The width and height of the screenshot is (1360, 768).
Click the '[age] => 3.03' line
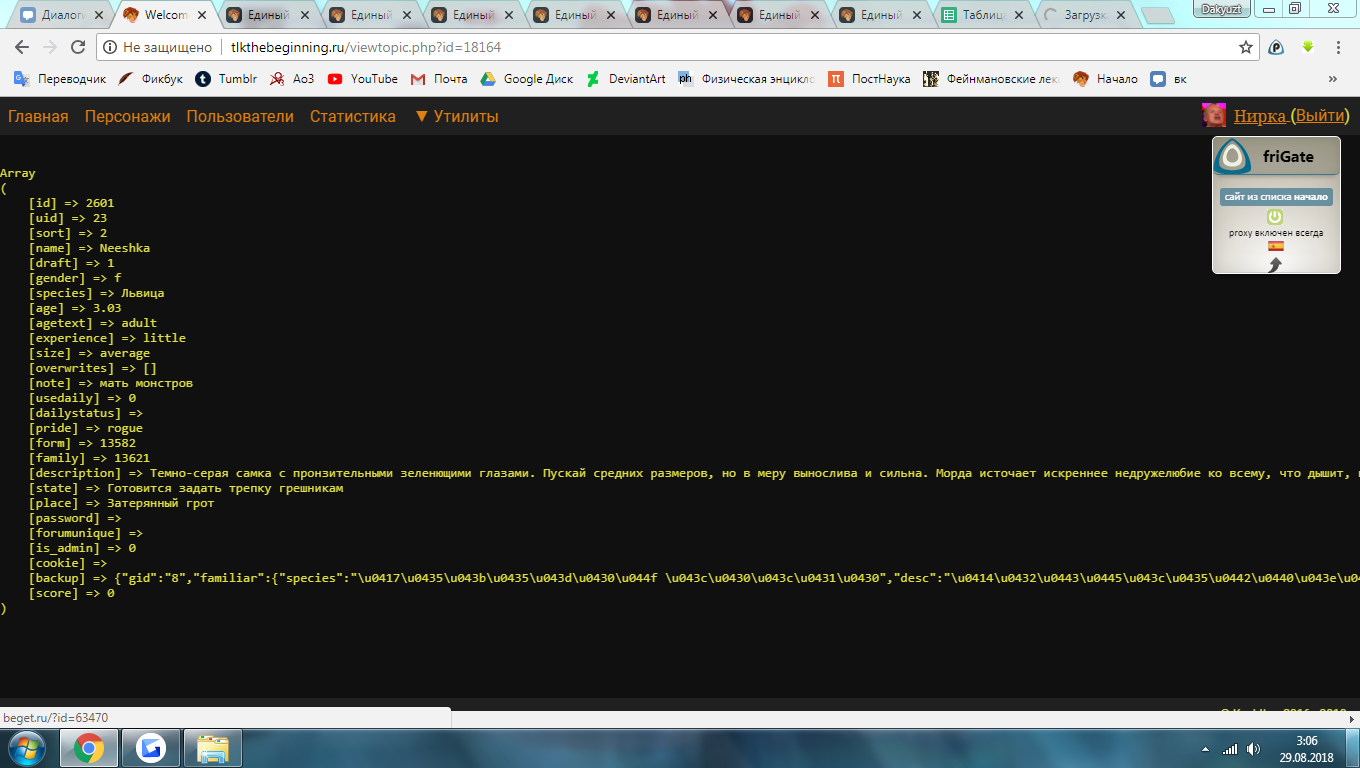click(75, 308)
